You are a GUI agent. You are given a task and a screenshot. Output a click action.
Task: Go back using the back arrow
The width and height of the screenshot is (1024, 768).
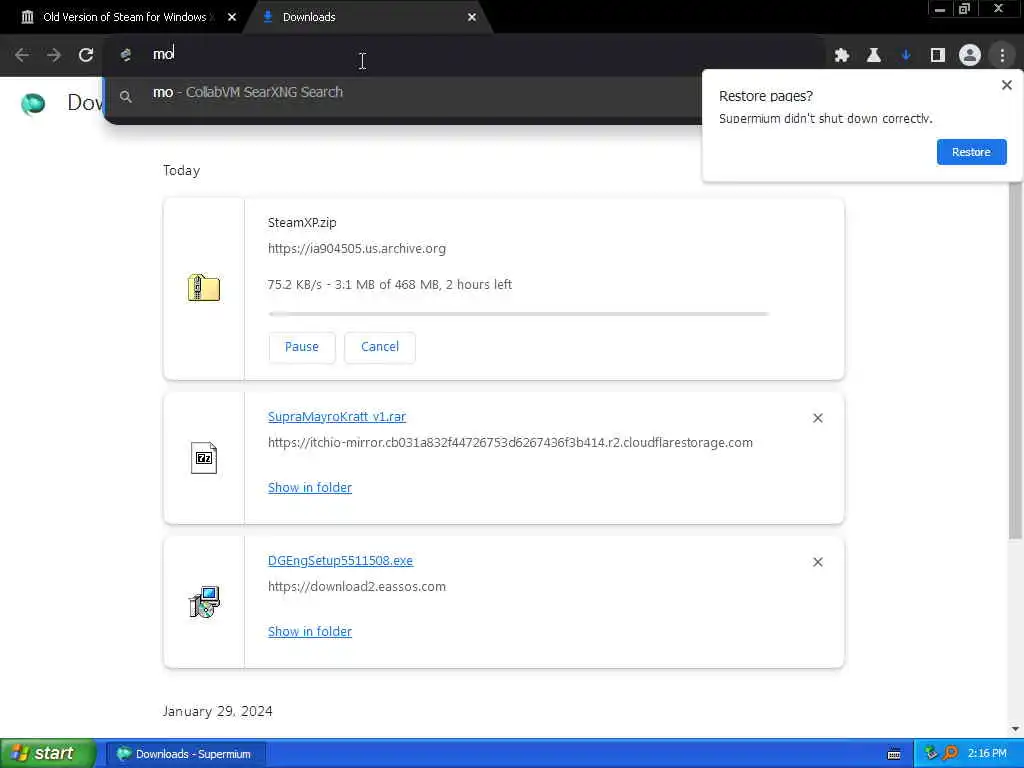click(22, 55)
